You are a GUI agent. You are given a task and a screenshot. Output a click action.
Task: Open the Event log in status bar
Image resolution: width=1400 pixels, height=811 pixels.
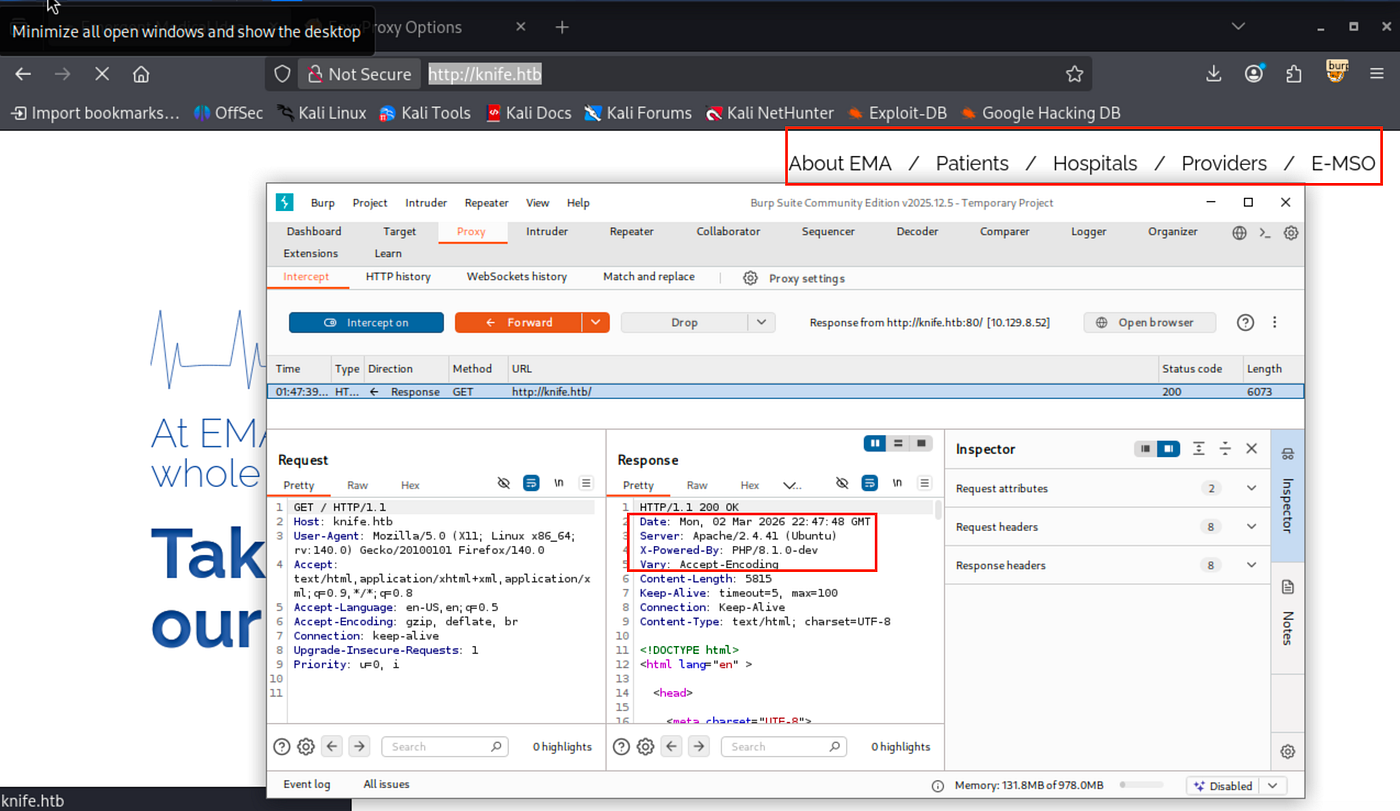[x=307, y=785]
